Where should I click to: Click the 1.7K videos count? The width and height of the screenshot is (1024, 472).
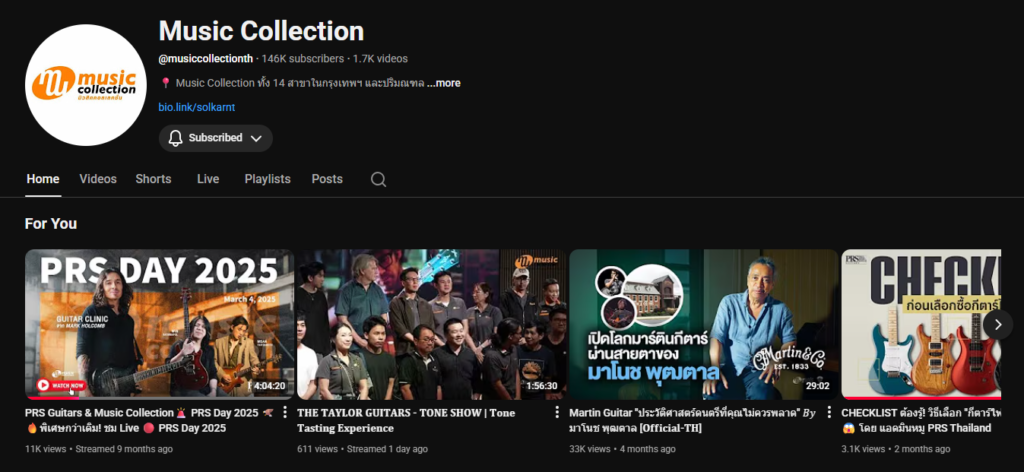pos(380,59)
